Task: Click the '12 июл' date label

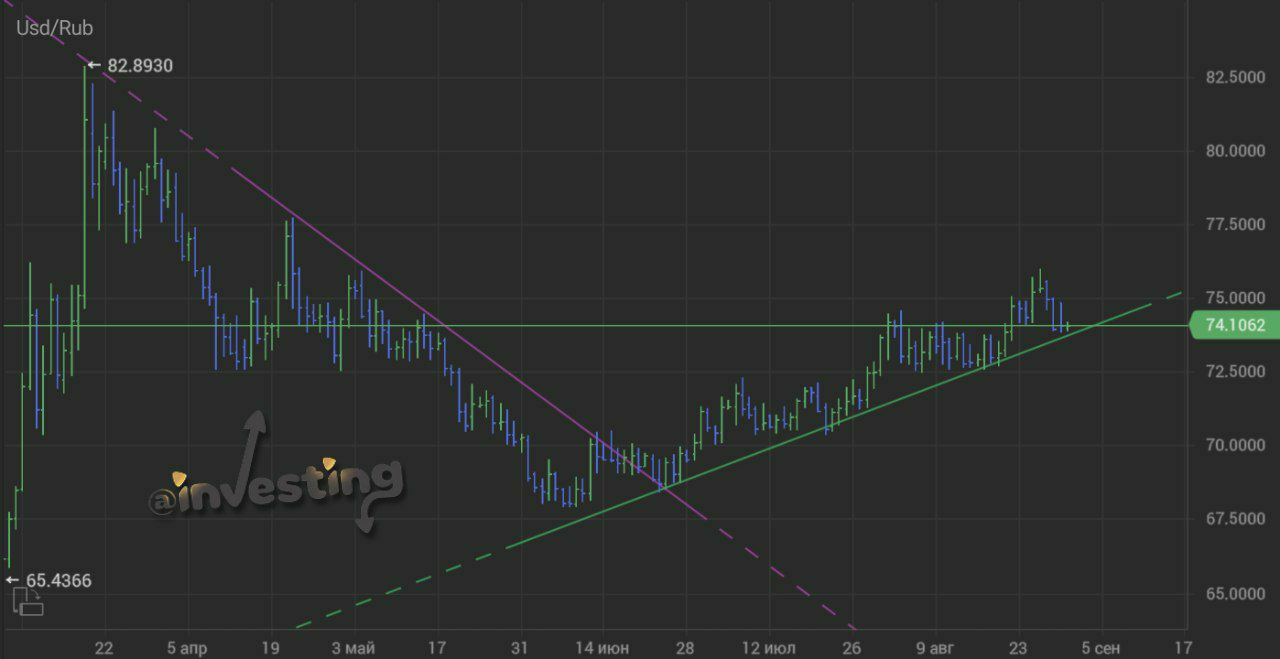Action: pos(769,648)
